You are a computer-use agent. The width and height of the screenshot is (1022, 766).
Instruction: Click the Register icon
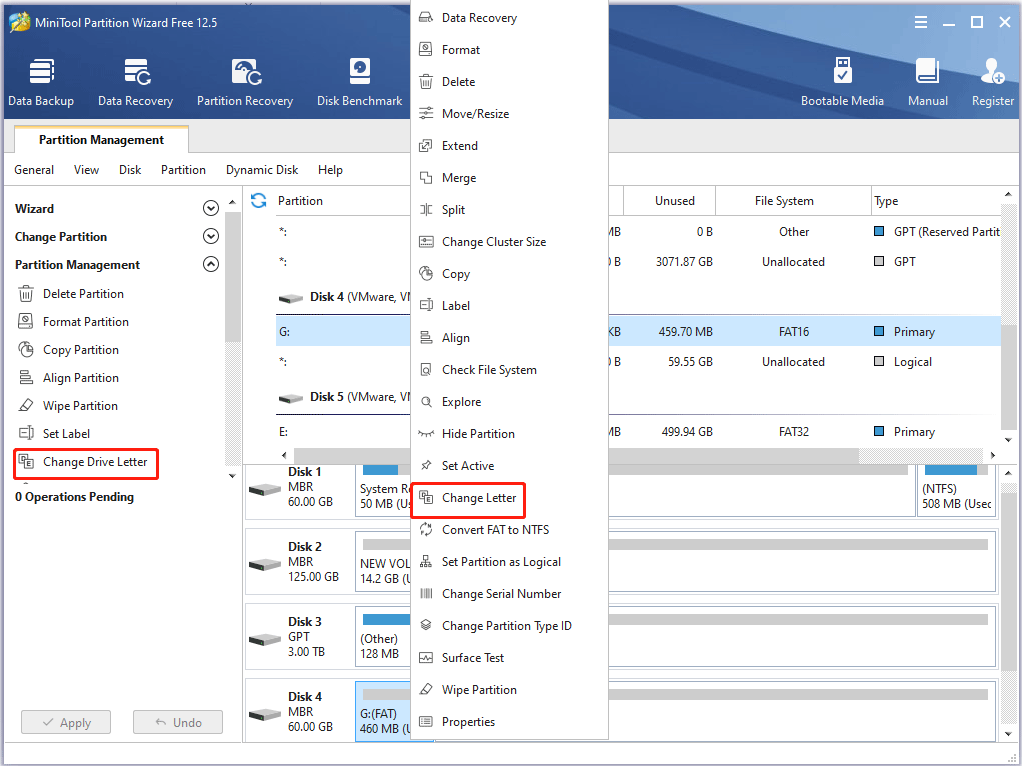click(x=992, y=80)
